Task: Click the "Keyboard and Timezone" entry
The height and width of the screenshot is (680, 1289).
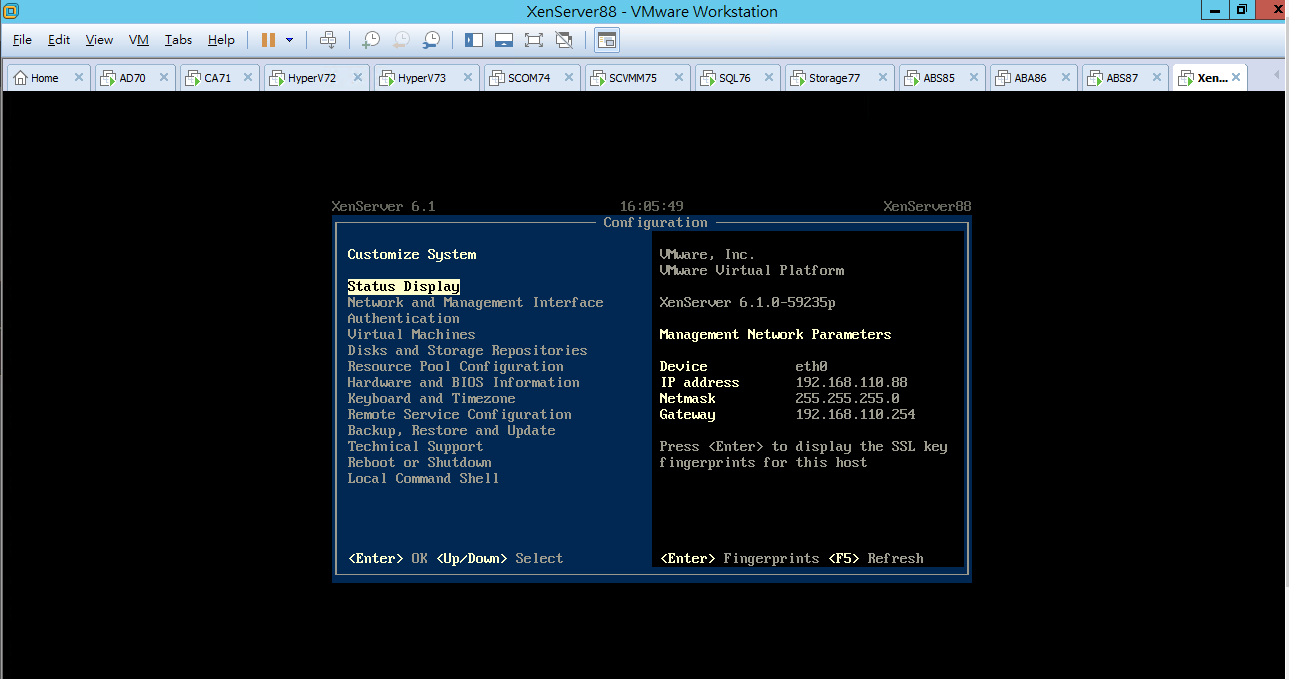Action: click(432, 399)
